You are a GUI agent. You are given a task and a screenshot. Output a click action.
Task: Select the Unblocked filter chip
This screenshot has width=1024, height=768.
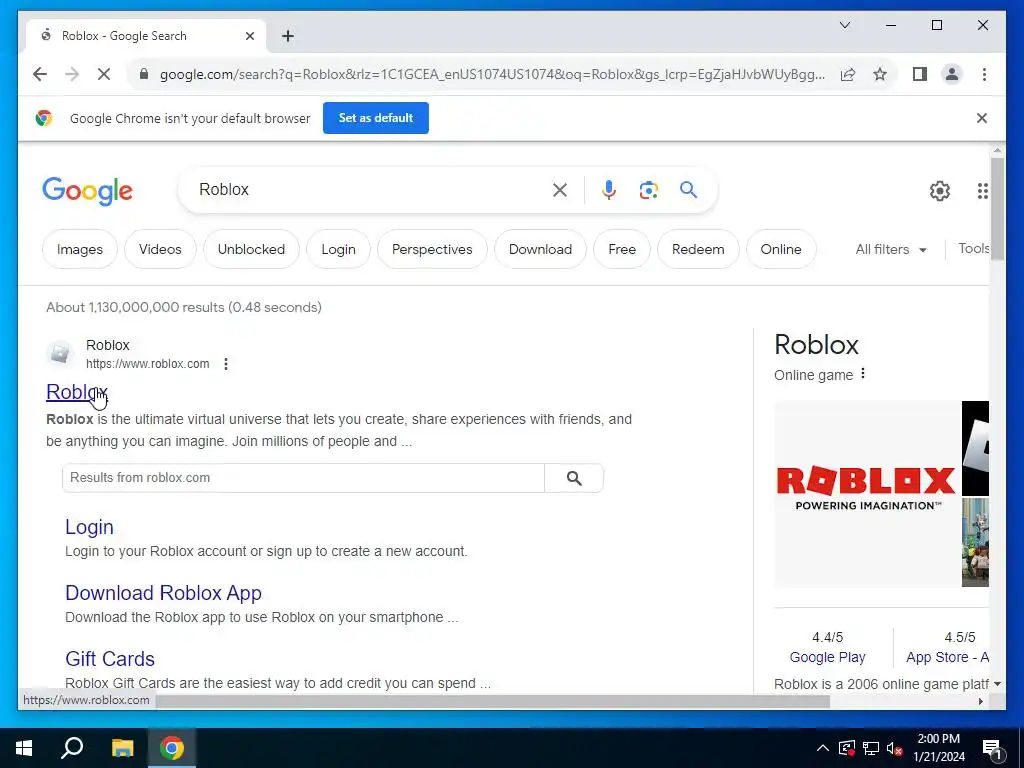pyautogui.click(x=251, y=249)
